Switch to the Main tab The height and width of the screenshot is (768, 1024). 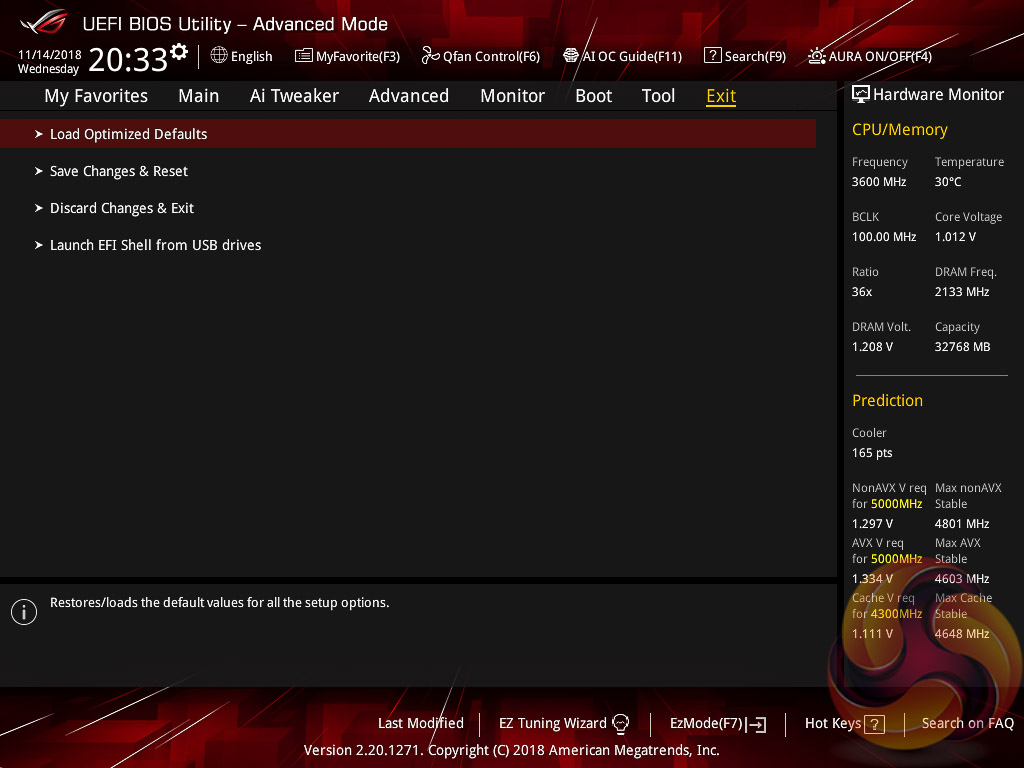[199, 96]
